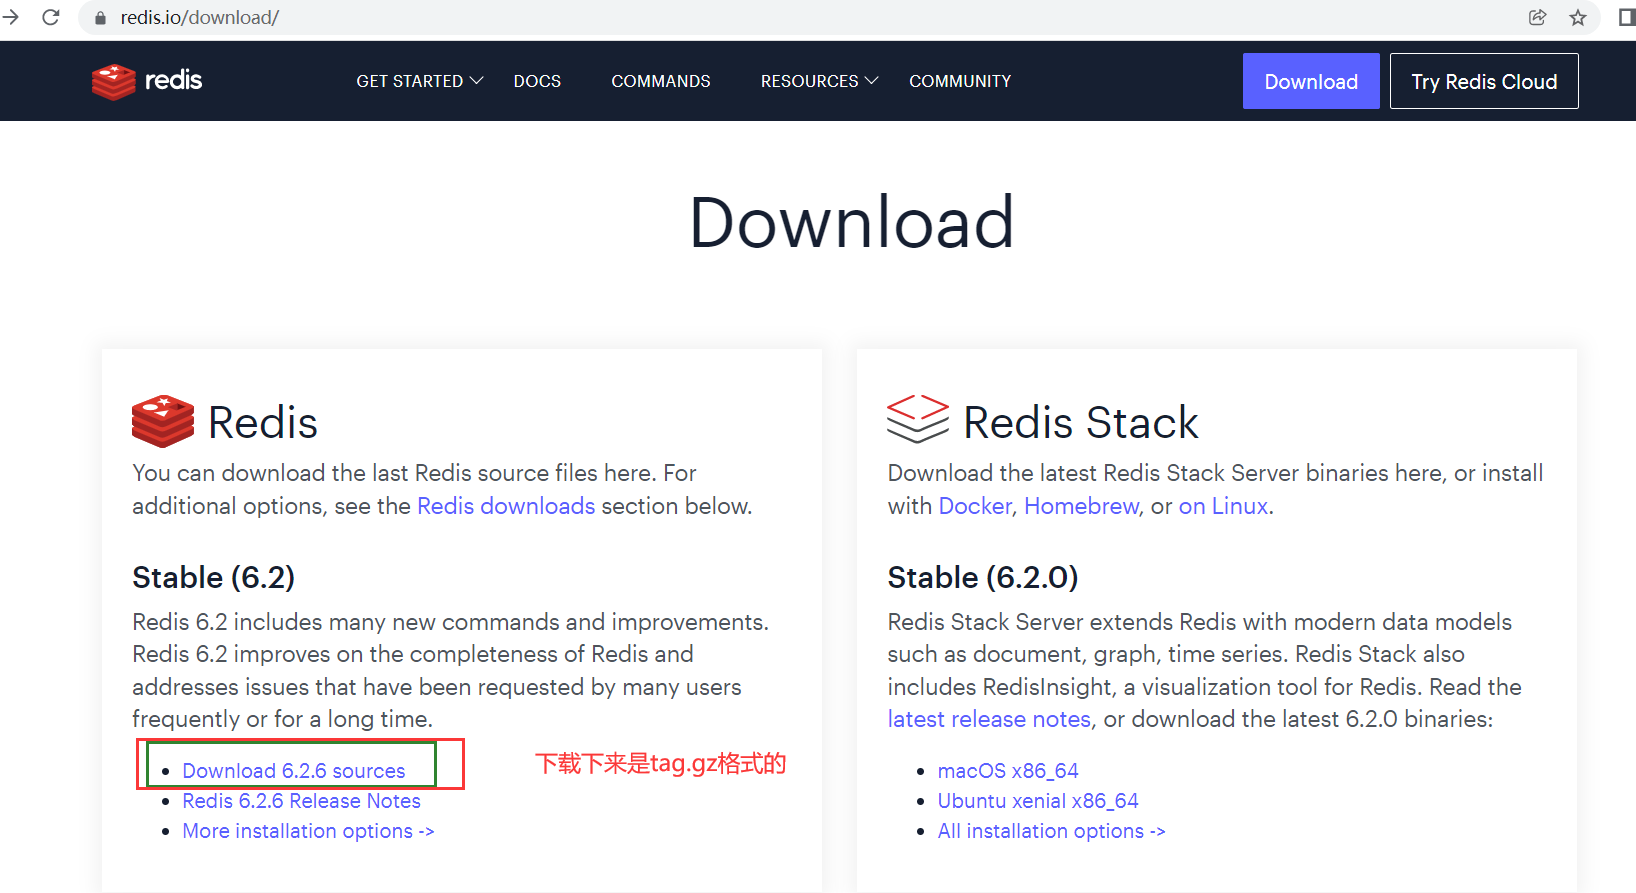Click All installation options link
The image size is (1636, 893).
coord(1051,831)
